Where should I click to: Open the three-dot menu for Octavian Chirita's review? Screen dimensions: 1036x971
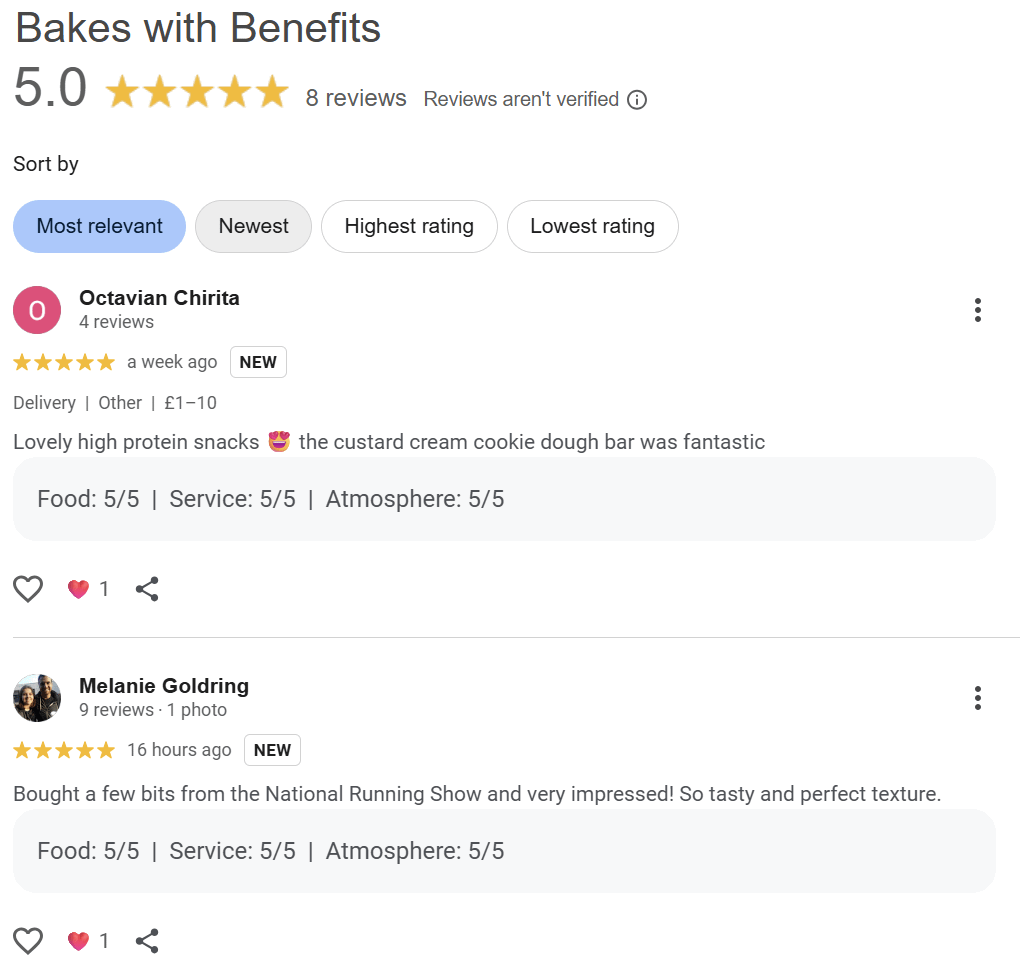[977, 310]
